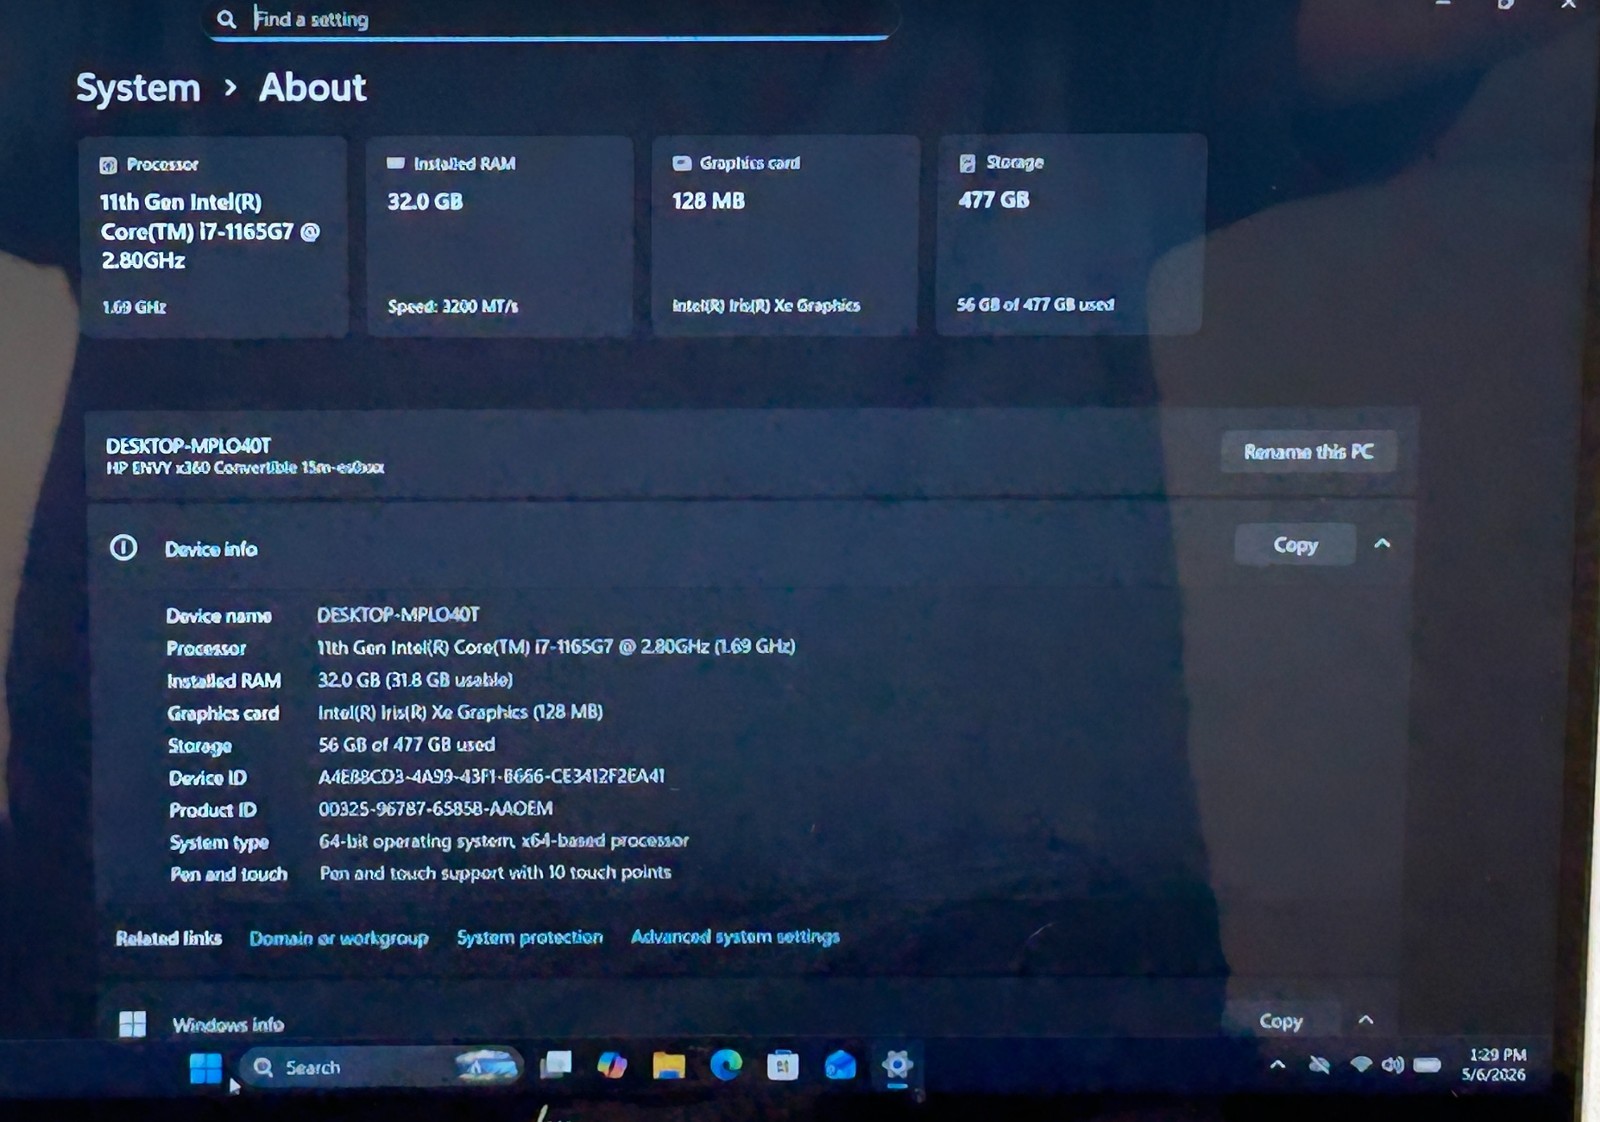Click the Windows info logo icon
1600x1122 pixels.
pos(132,1024)
